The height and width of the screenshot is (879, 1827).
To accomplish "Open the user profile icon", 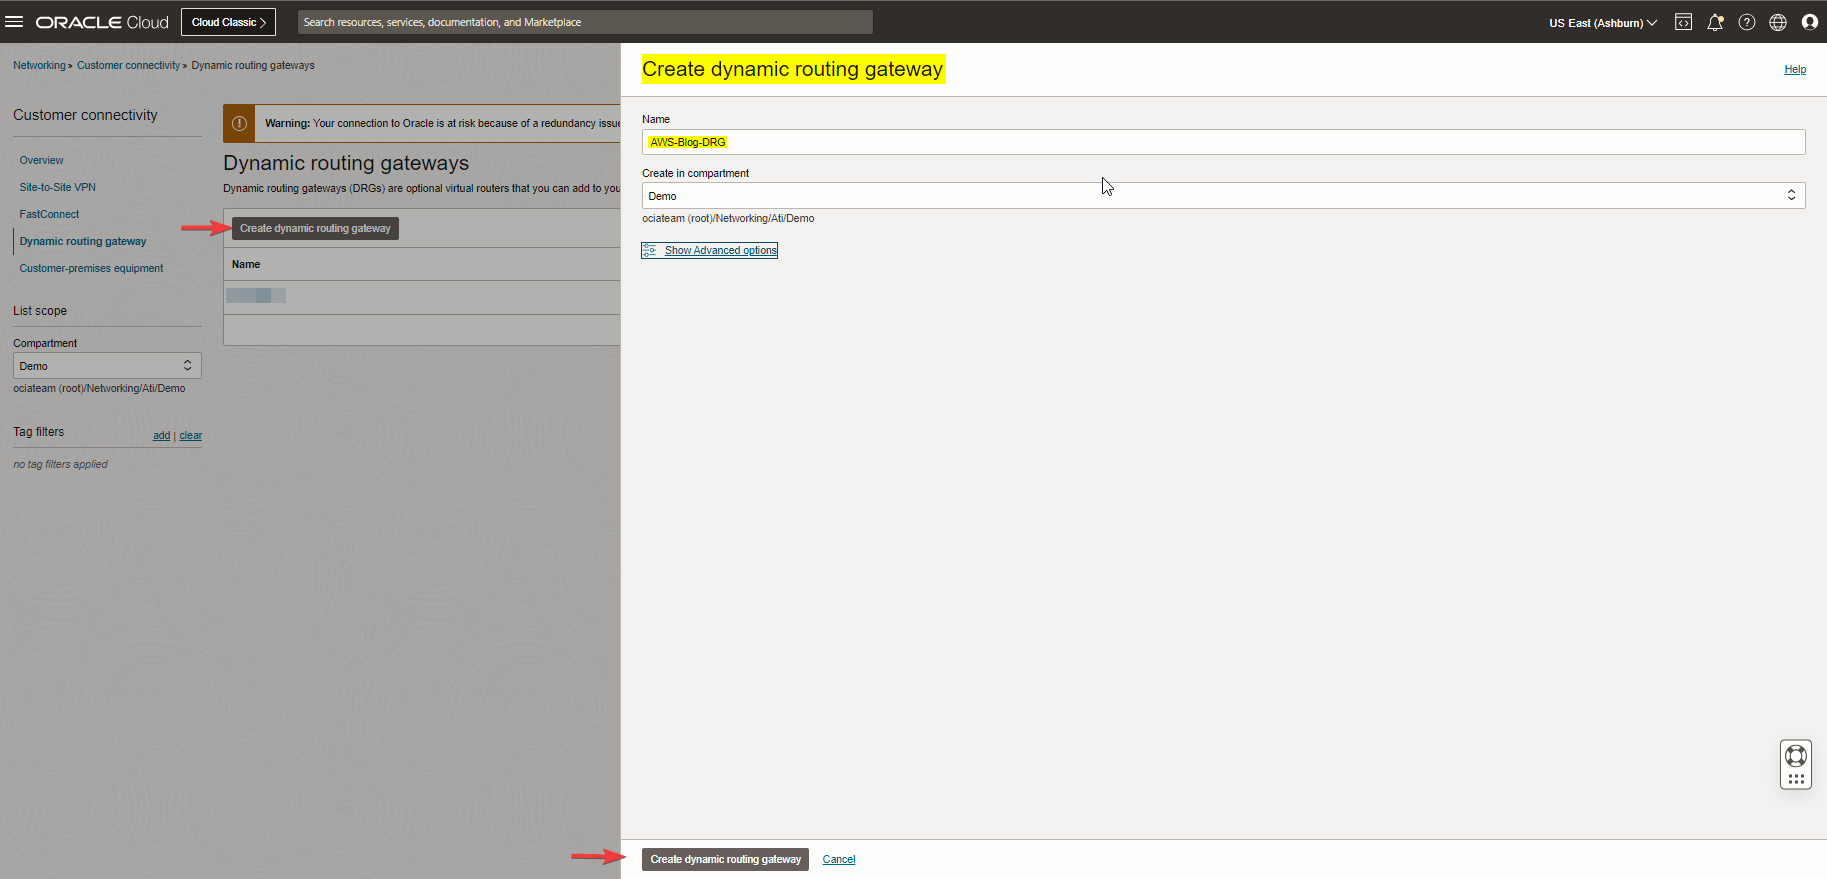I will [1809, 22].
